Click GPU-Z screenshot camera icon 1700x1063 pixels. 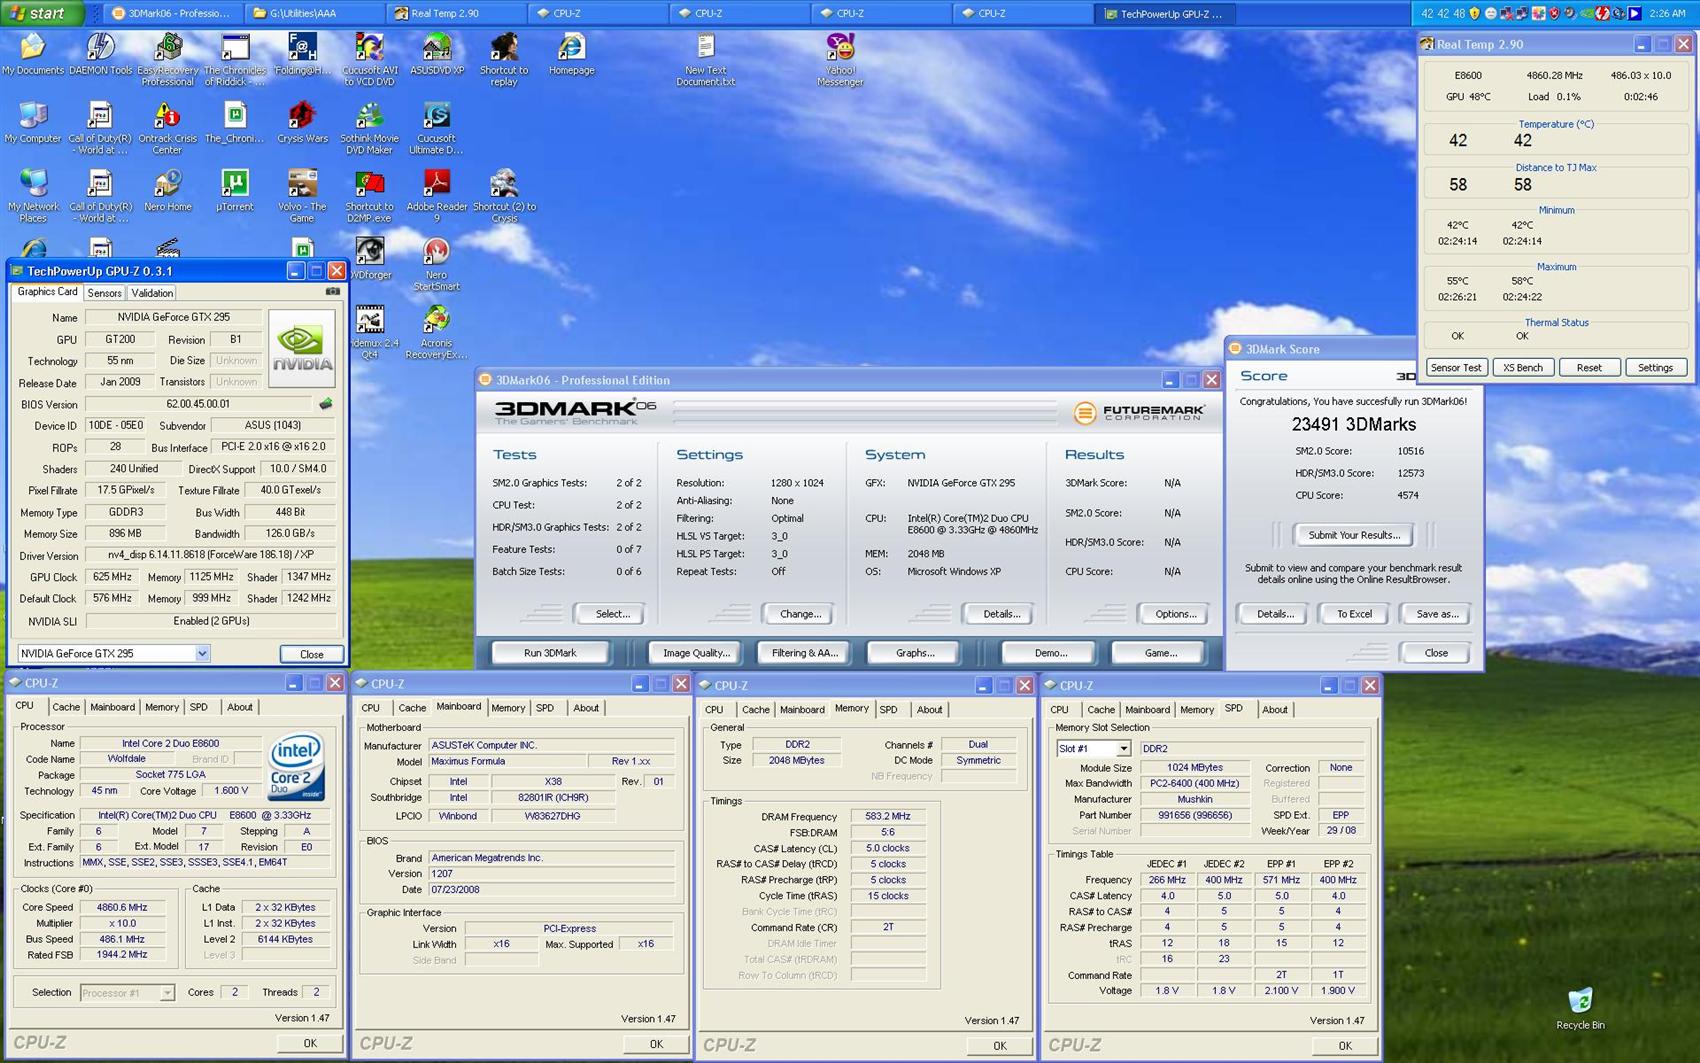(333, 292)
